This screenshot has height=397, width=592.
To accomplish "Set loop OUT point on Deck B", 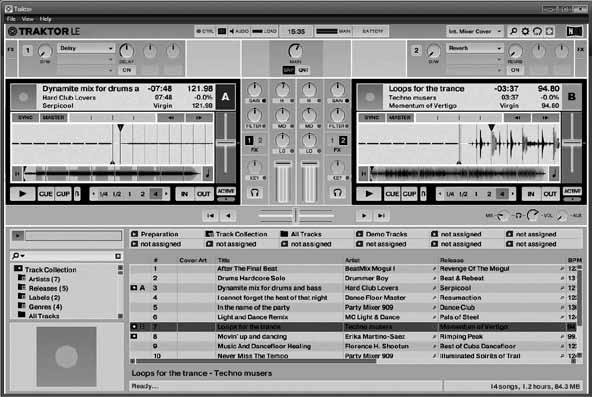I will click(x=550, y=194).
